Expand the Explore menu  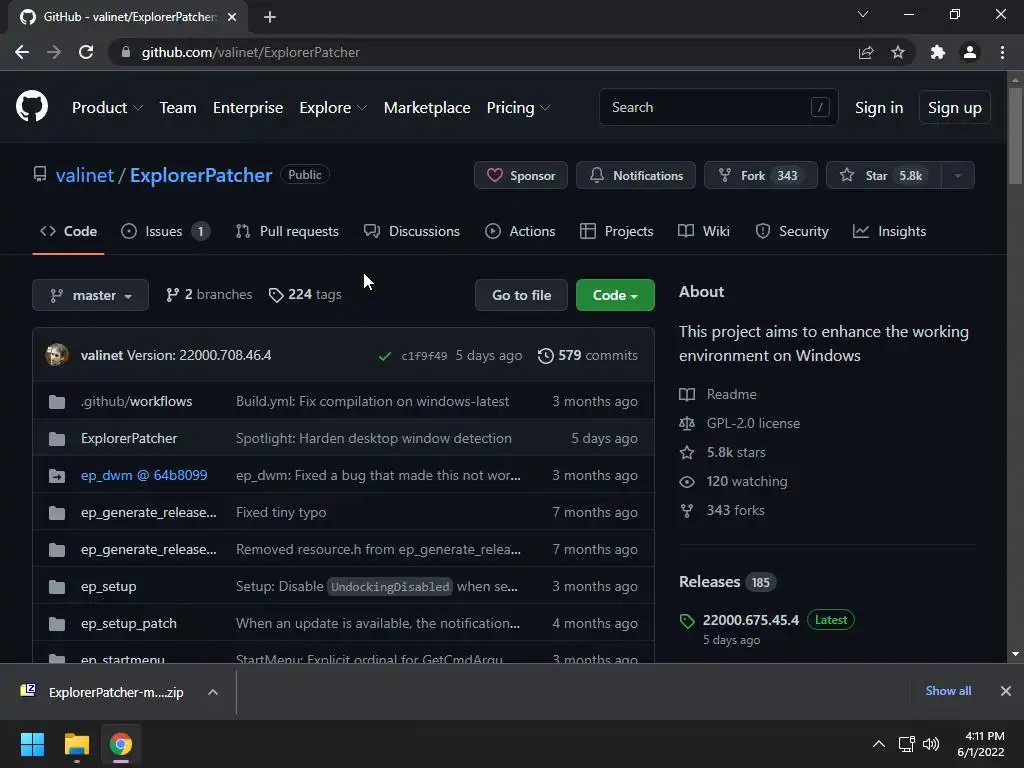pos(333,108)
